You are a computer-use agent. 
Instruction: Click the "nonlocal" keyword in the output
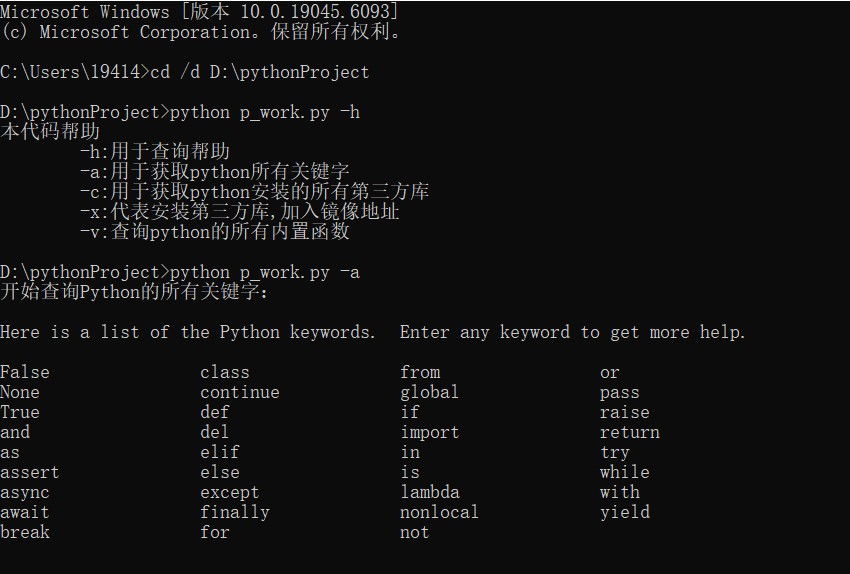[x=439, y=512]
